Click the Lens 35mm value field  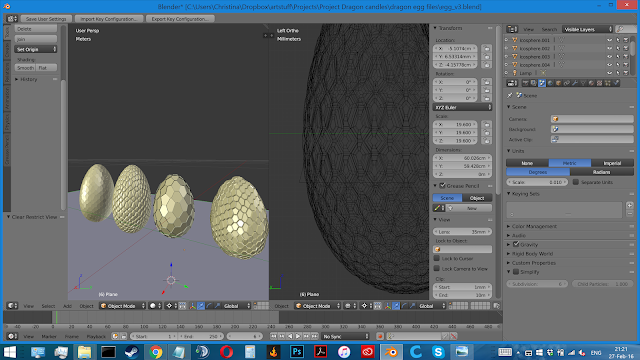(x=462, y=231)
